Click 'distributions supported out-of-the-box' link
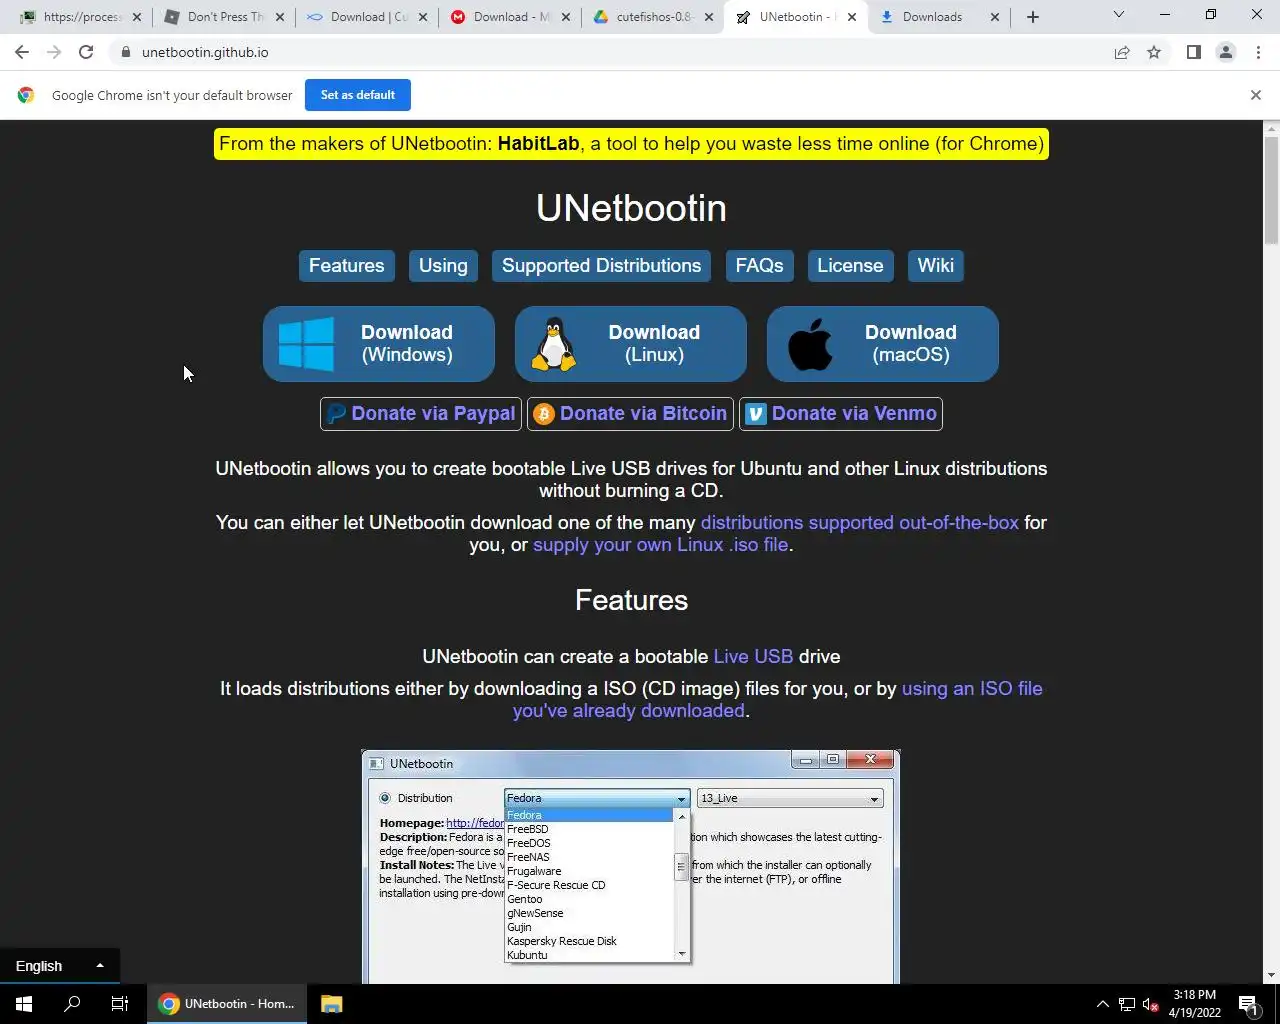Image resolution: width=1280 pixels, height=1024 pixels. 859,523
